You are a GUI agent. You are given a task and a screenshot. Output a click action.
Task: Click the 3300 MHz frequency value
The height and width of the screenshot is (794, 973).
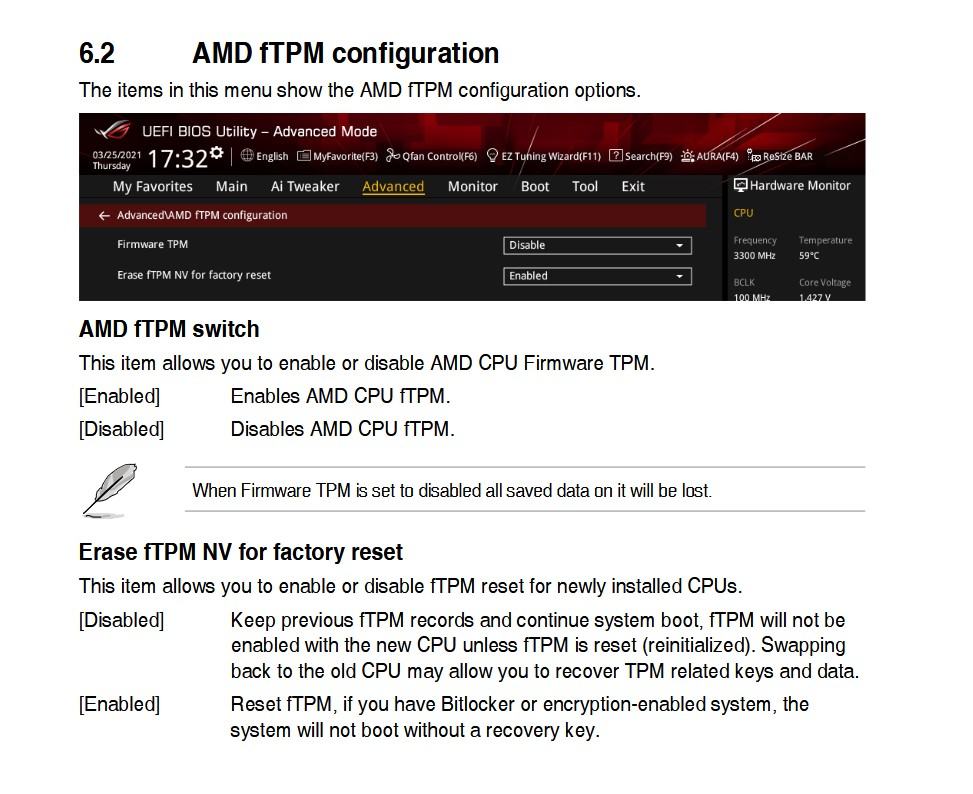click(x=755, y=256)
